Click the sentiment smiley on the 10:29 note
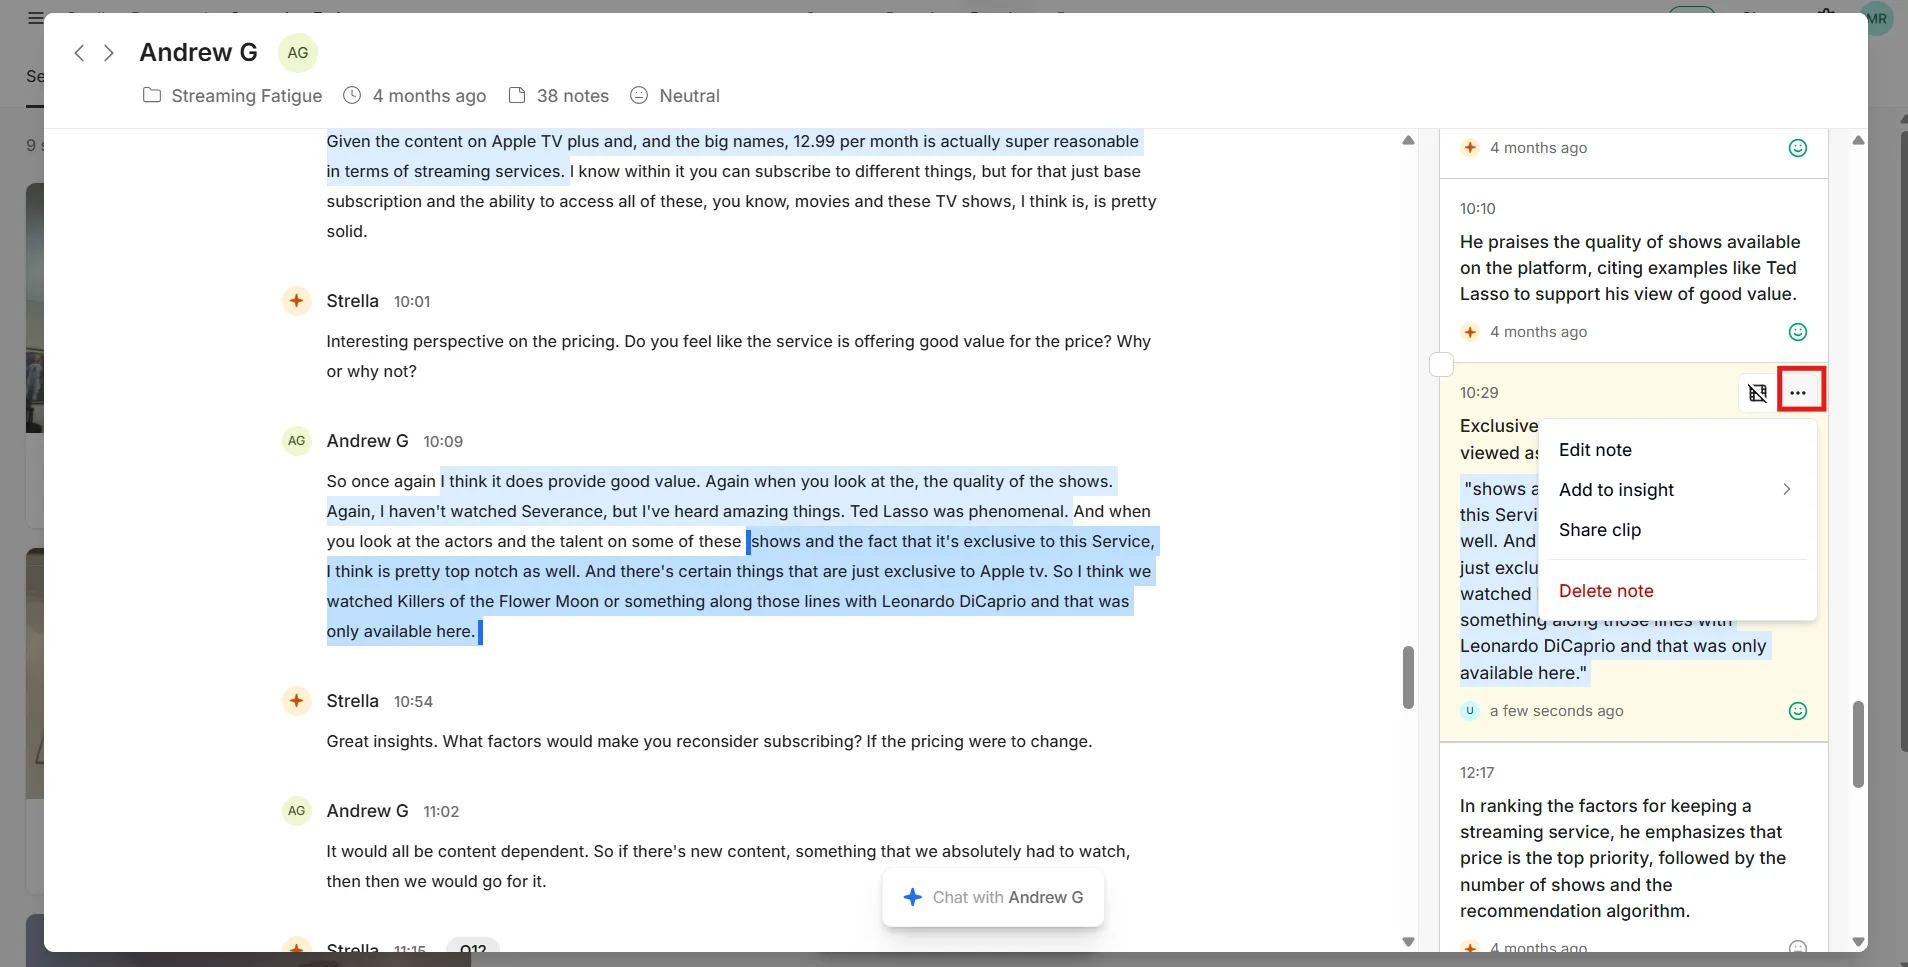Image resolution: width=1908 pixels, height=967 pixels. coord(1798,711)
